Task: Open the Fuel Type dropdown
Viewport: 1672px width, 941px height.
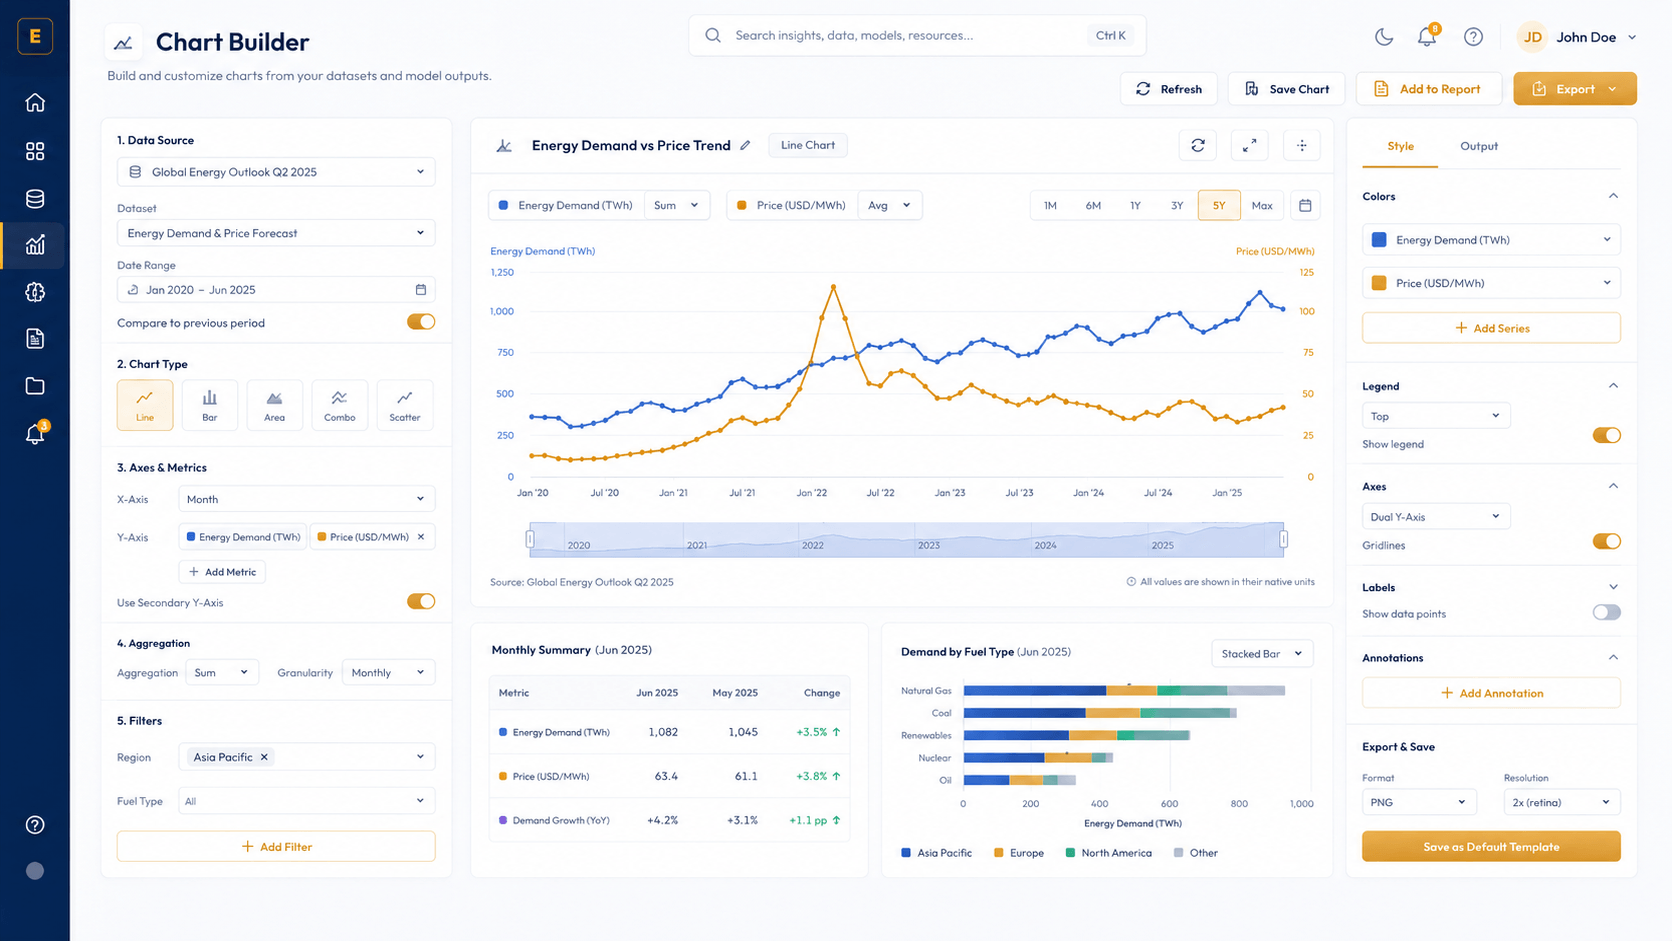Action: pyautogui.click(x=306, y=801)
